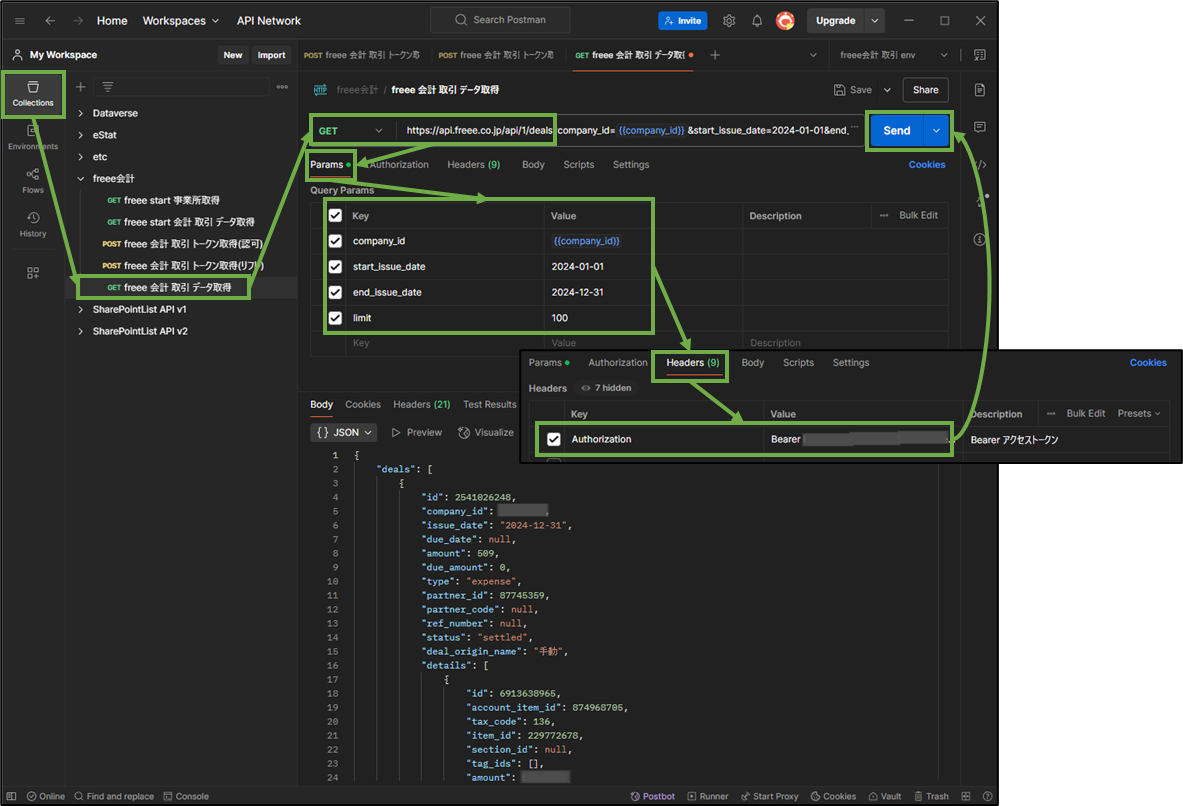Open the documentation icon in right sidebar
The height and width of the screenshot is (806, 1183).
[x=979, y=90]
